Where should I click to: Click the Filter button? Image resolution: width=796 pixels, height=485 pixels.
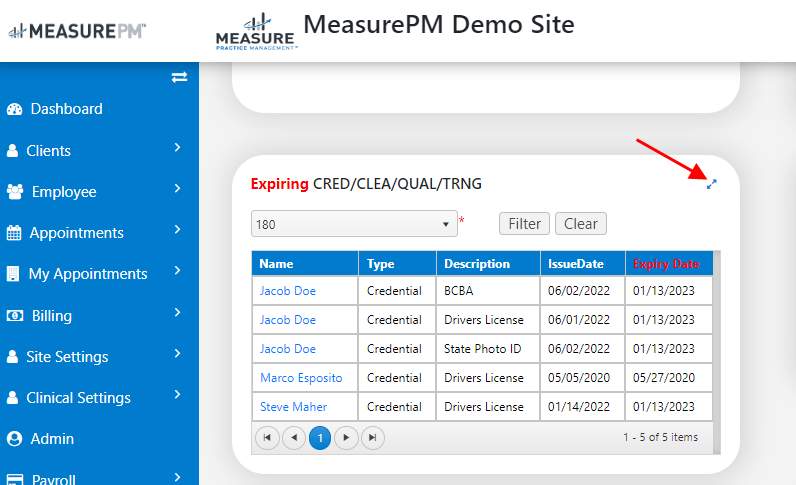pos(524,224)
